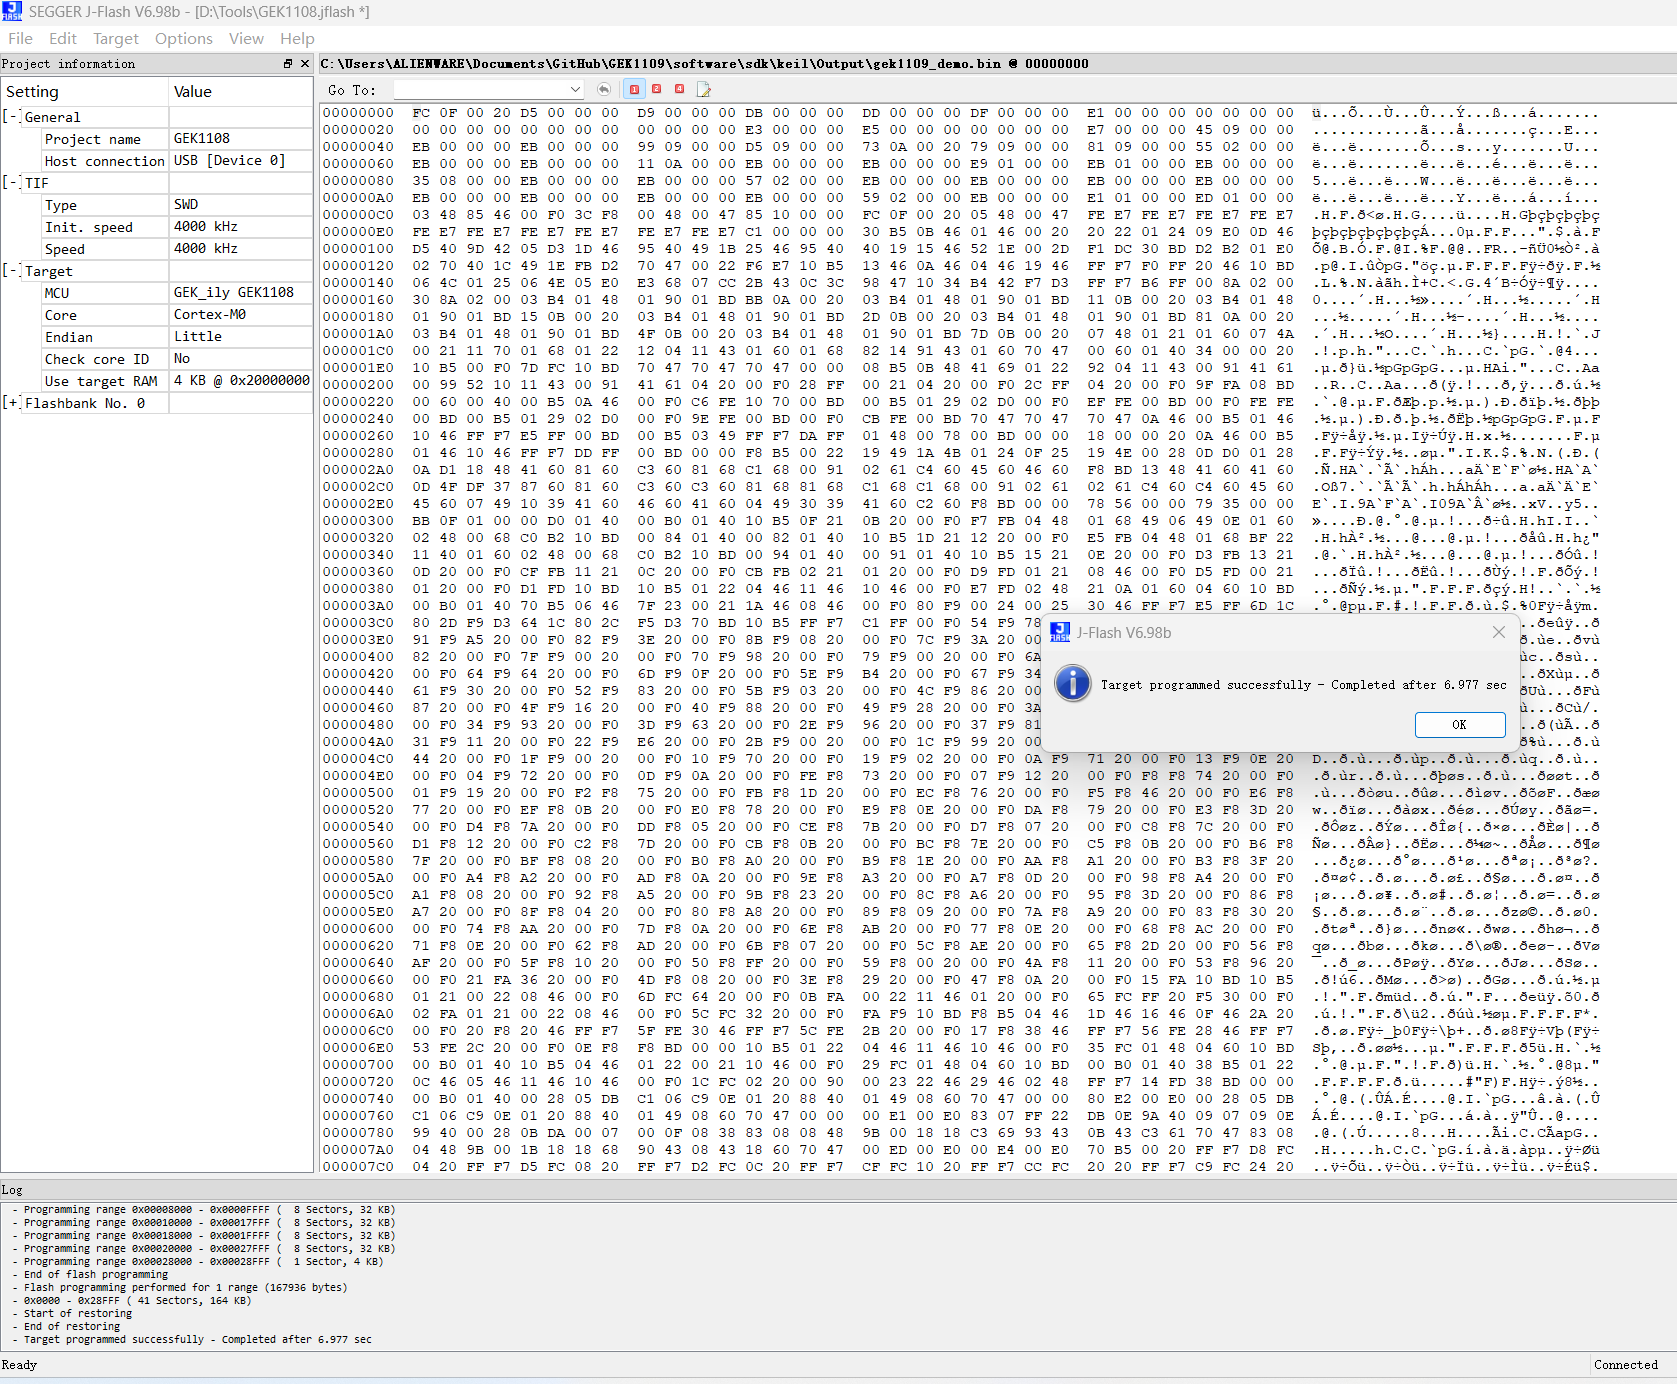Viewport: 1677px width, 1384px height.
Task: Click the USB [Device 0] value
Action: point(229,160)
